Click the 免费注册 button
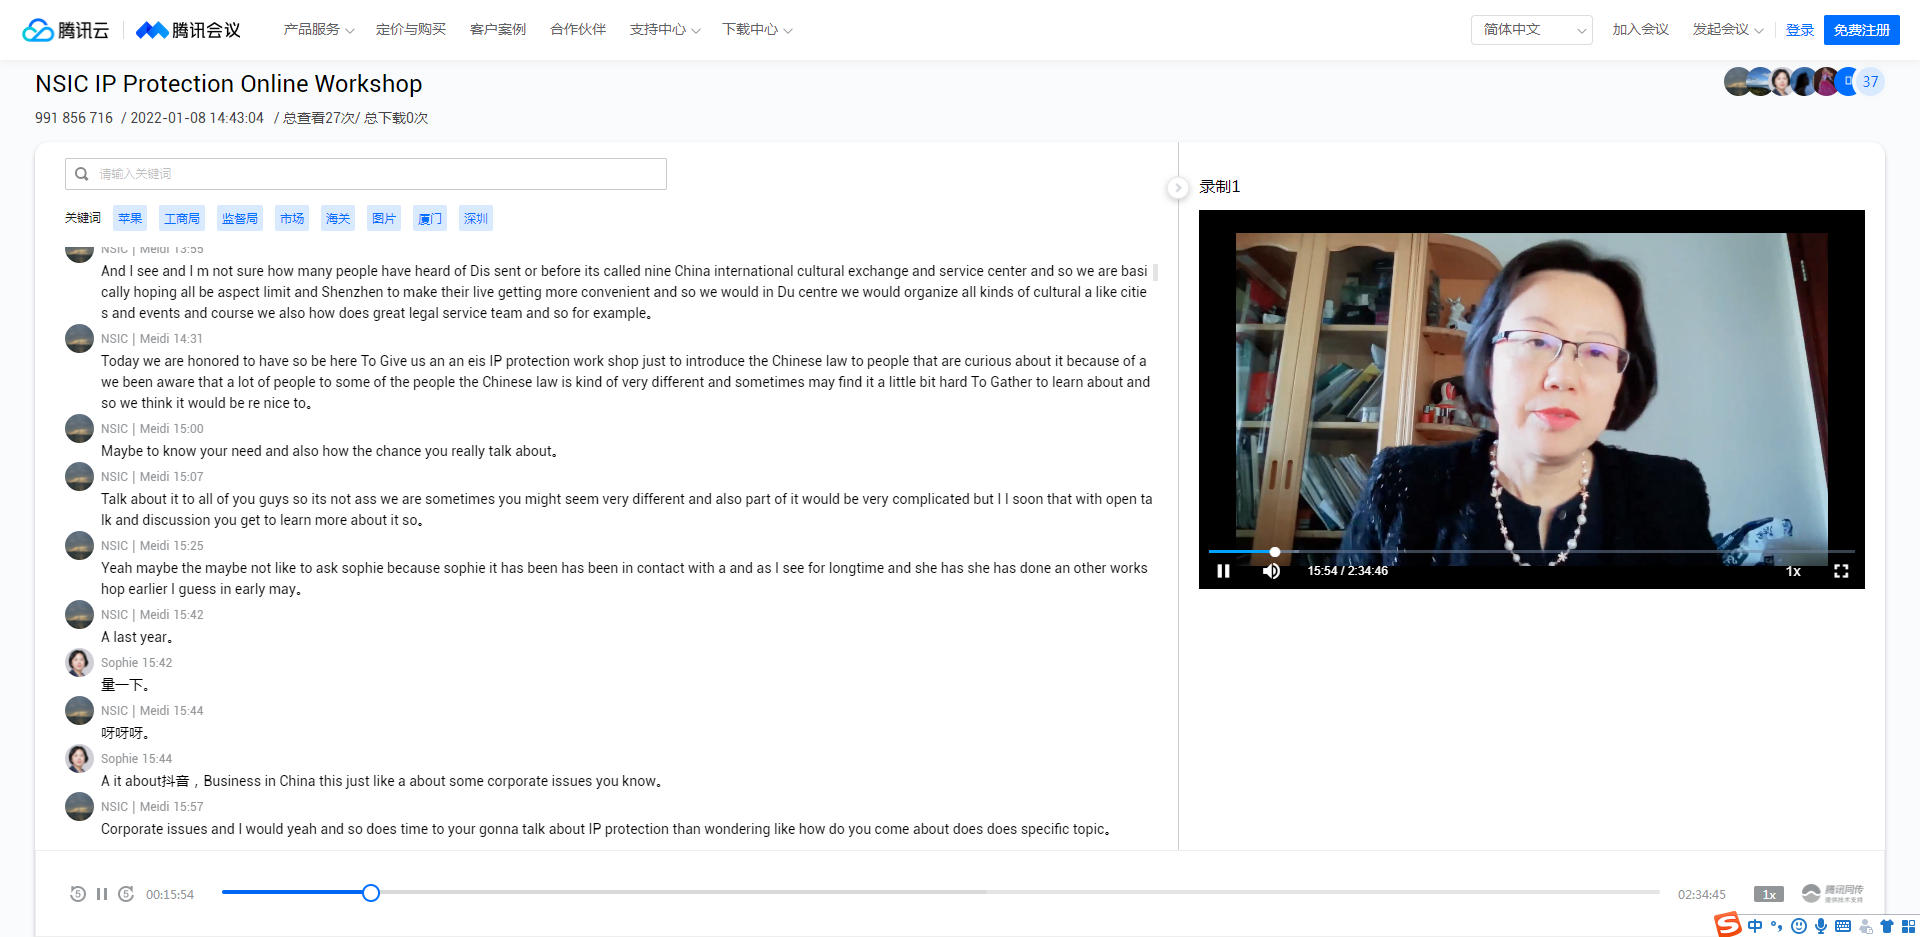The width and height of the screenshot is (1920, 937). tap(1862, 30)
